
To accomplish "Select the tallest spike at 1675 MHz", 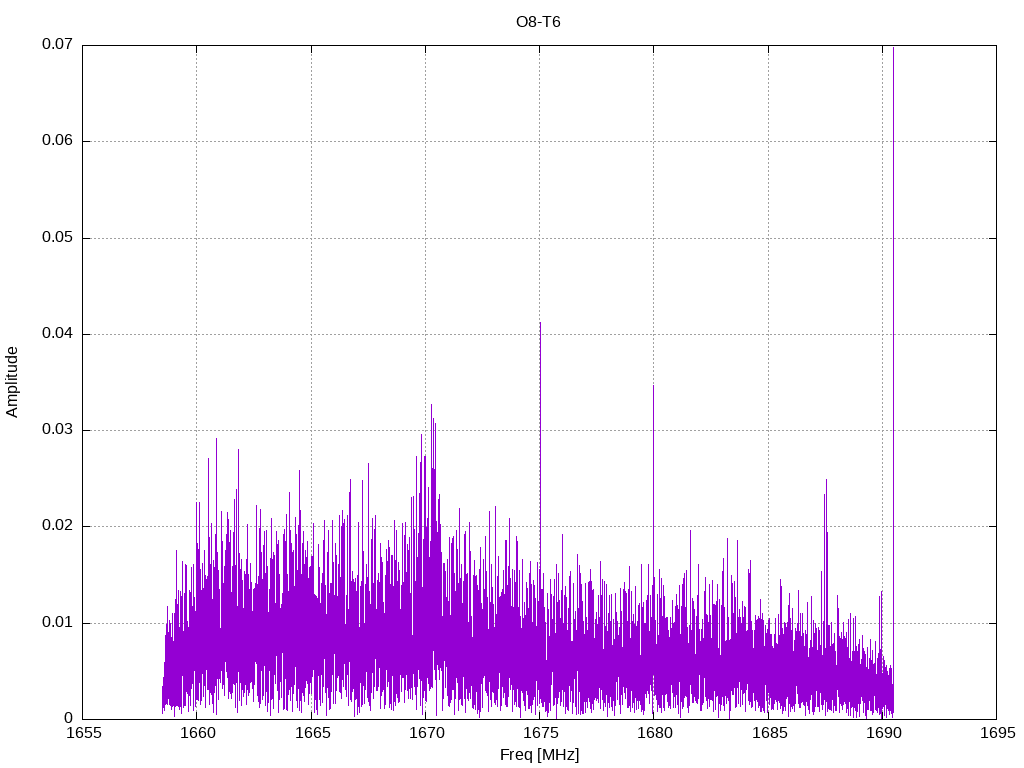I will tap(540, 325).
